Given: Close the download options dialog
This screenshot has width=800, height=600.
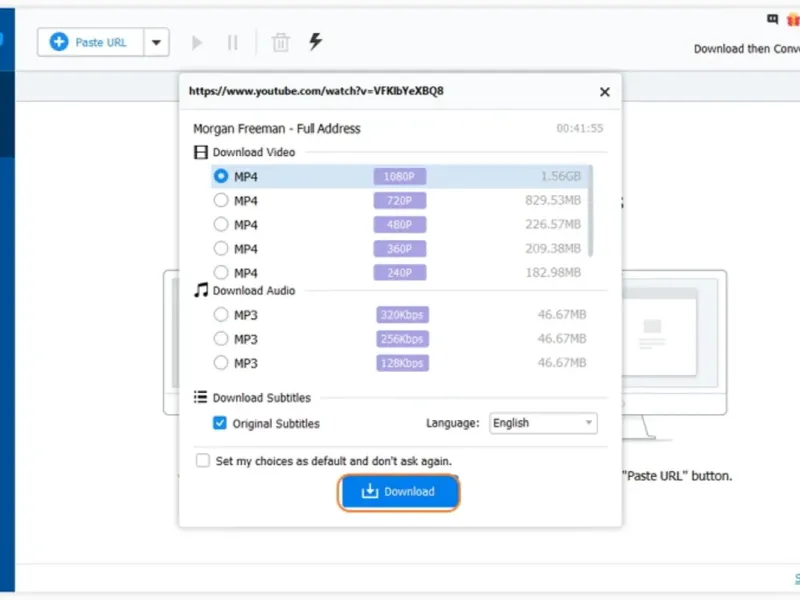Looking at the screenshot, I should click(605, 92).
